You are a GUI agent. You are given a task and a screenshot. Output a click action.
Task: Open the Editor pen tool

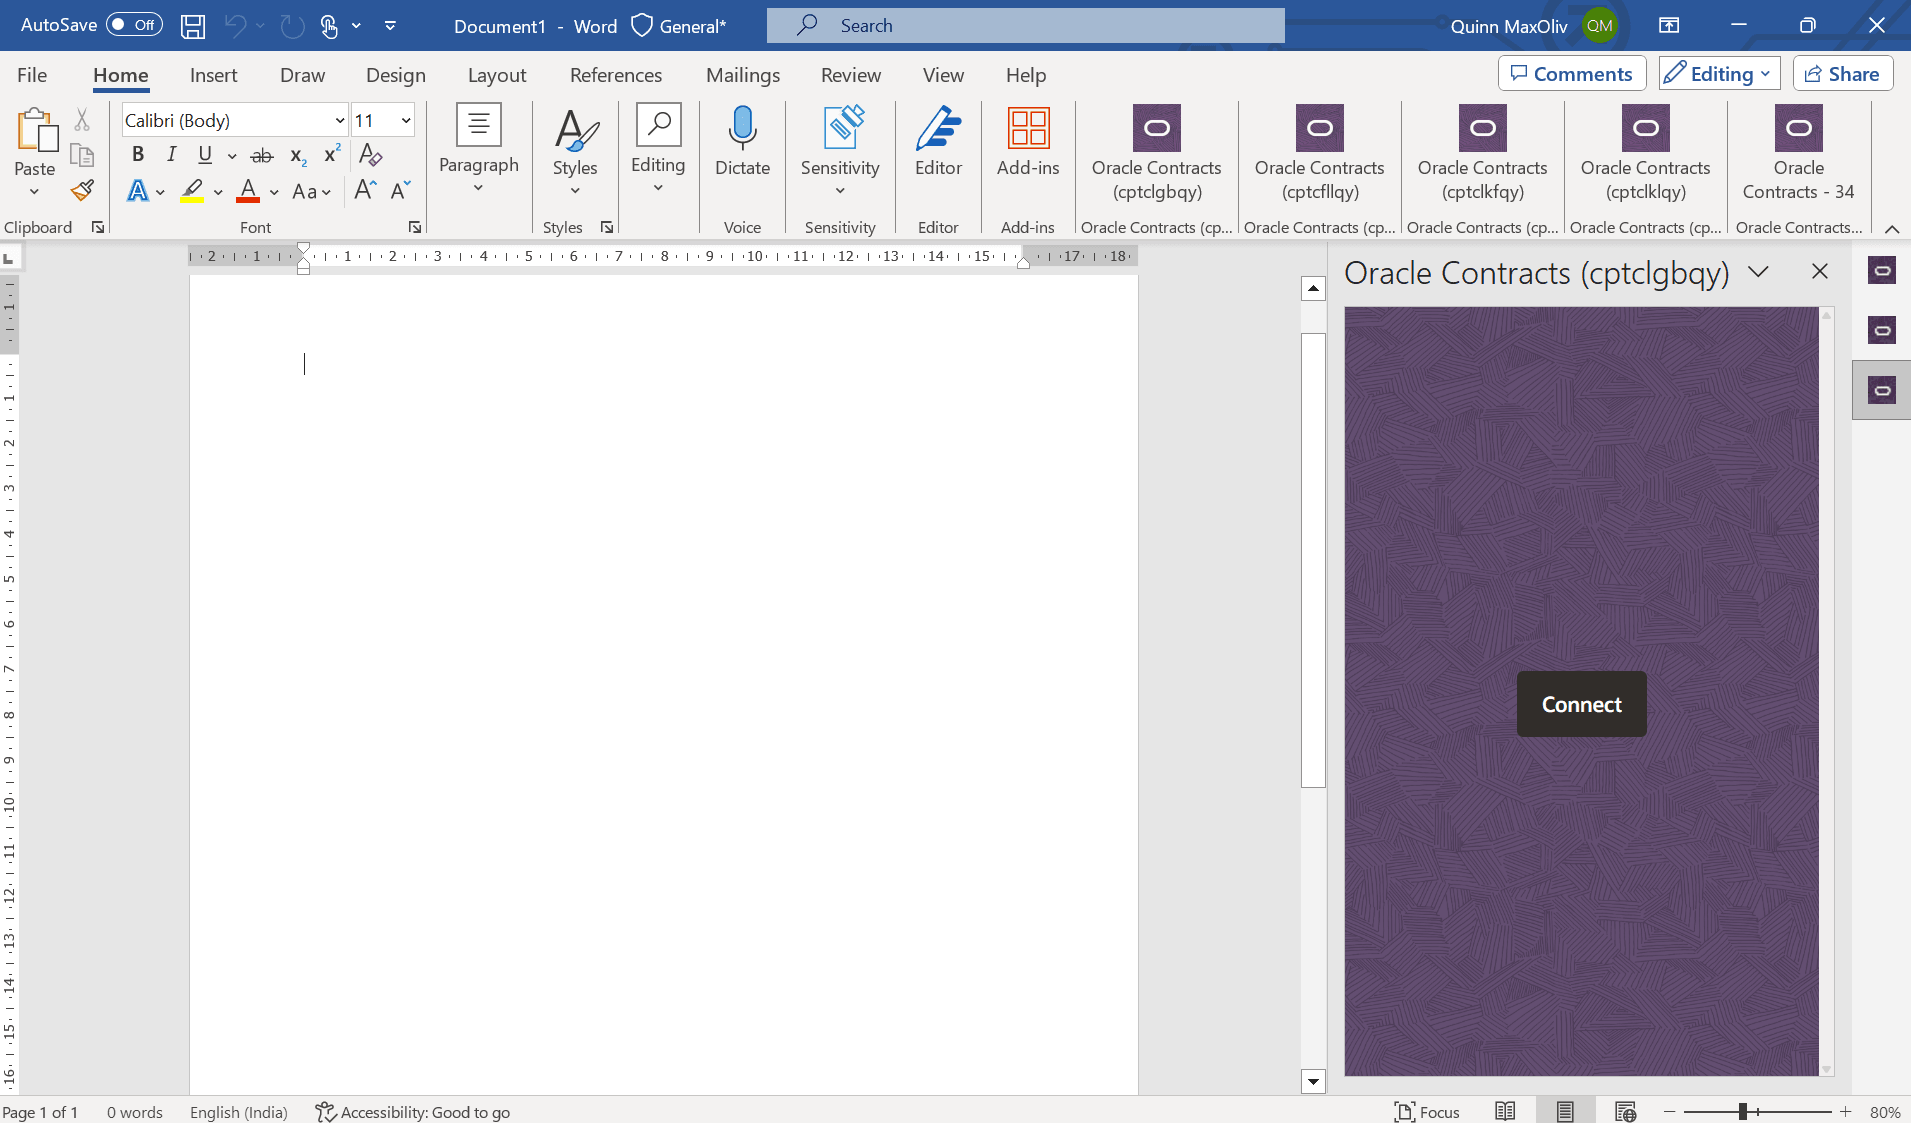(x=938, y=142)
